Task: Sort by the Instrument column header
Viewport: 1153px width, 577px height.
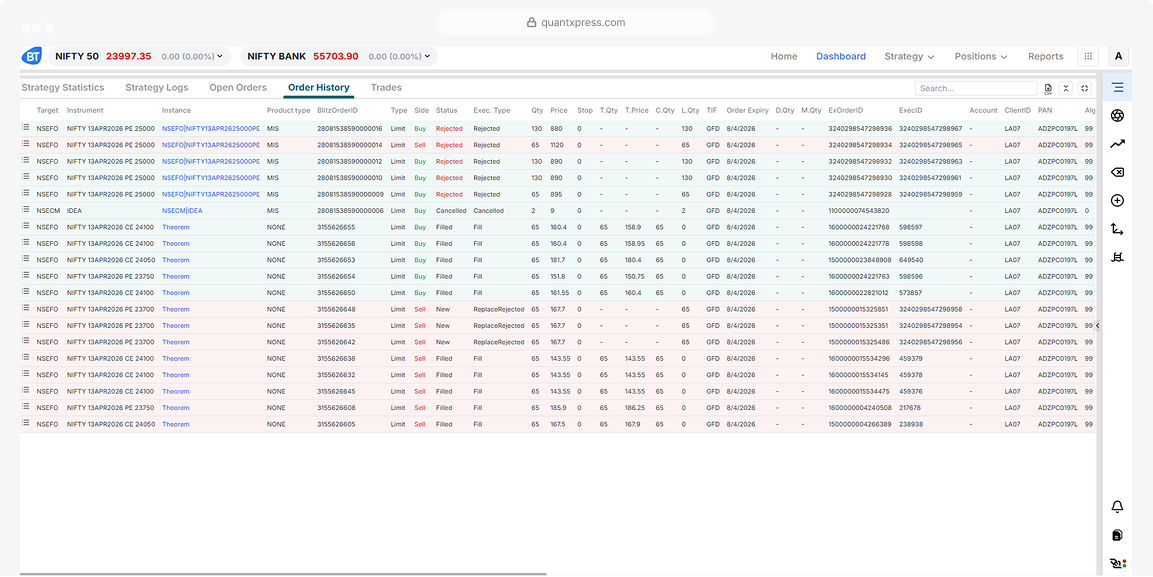Action: coord(85,110)
